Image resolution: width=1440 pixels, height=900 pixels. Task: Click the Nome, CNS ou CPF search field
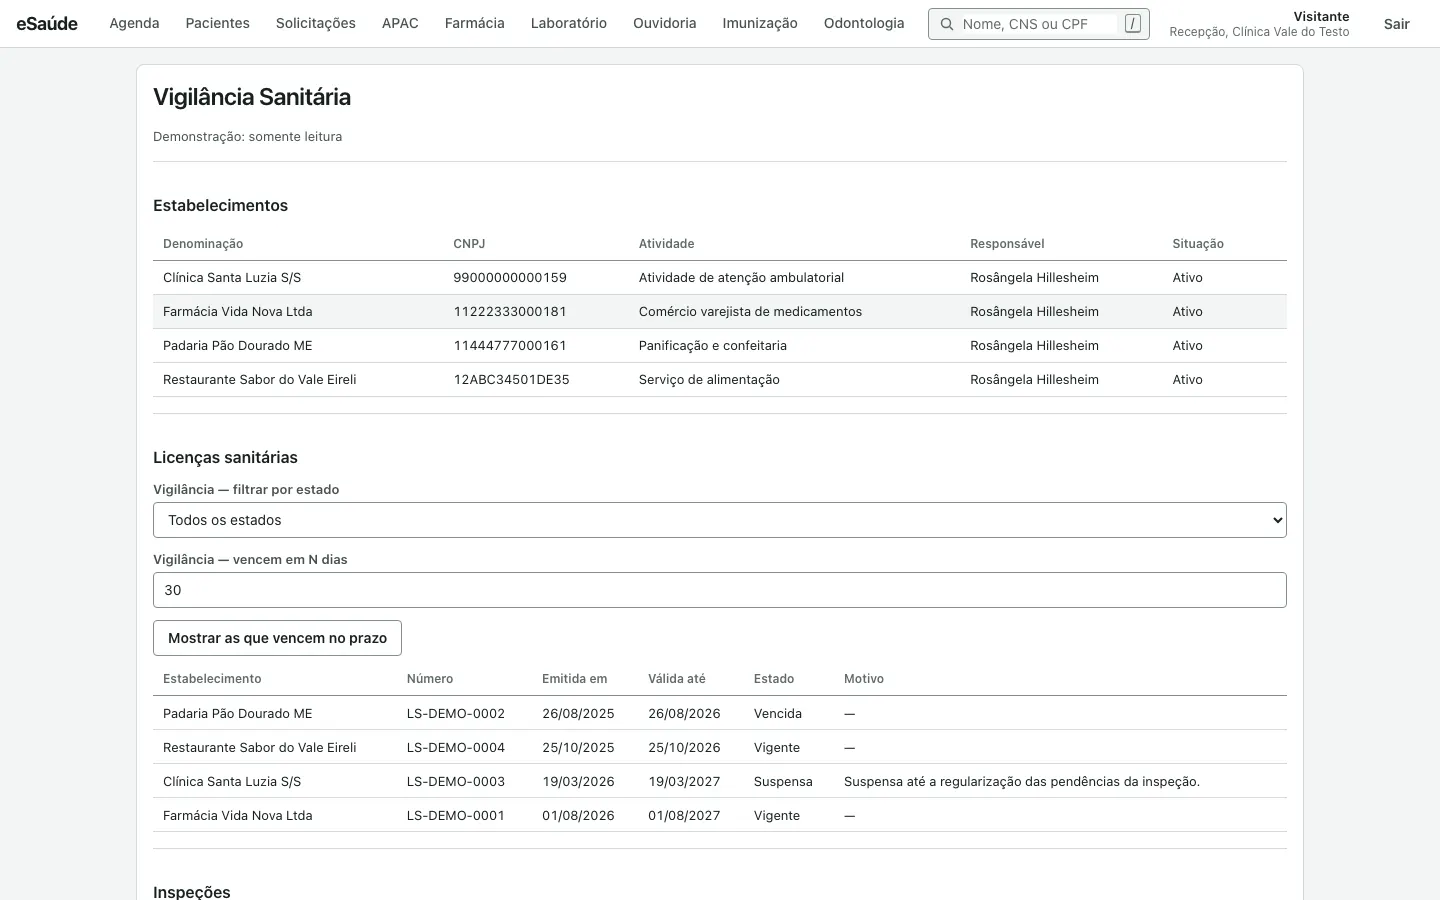pyautogui.click(x=1038, y=24)
